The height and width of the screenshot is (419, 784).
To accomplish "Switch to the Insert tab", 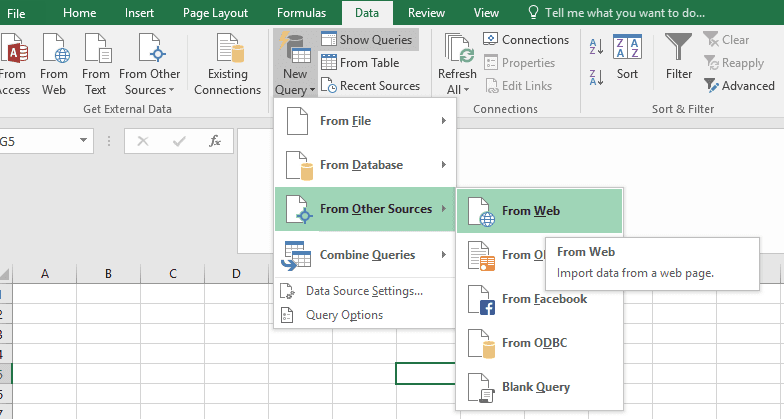I will point(139,13).
